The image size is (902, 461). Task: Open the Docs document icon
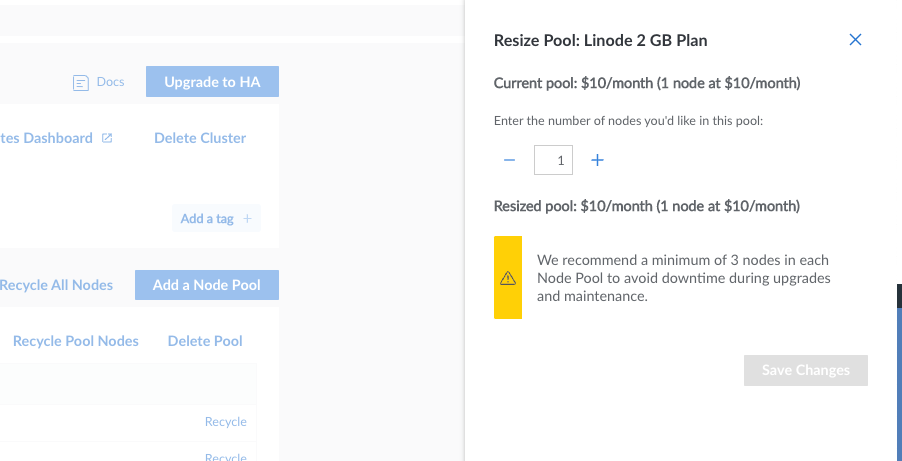(81, 82)
